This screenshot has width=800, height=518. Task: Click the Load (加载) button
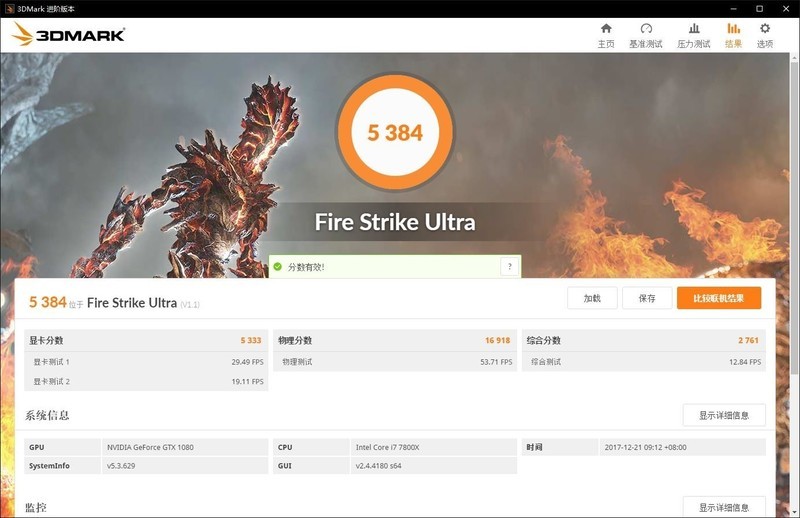click(592, 298)
